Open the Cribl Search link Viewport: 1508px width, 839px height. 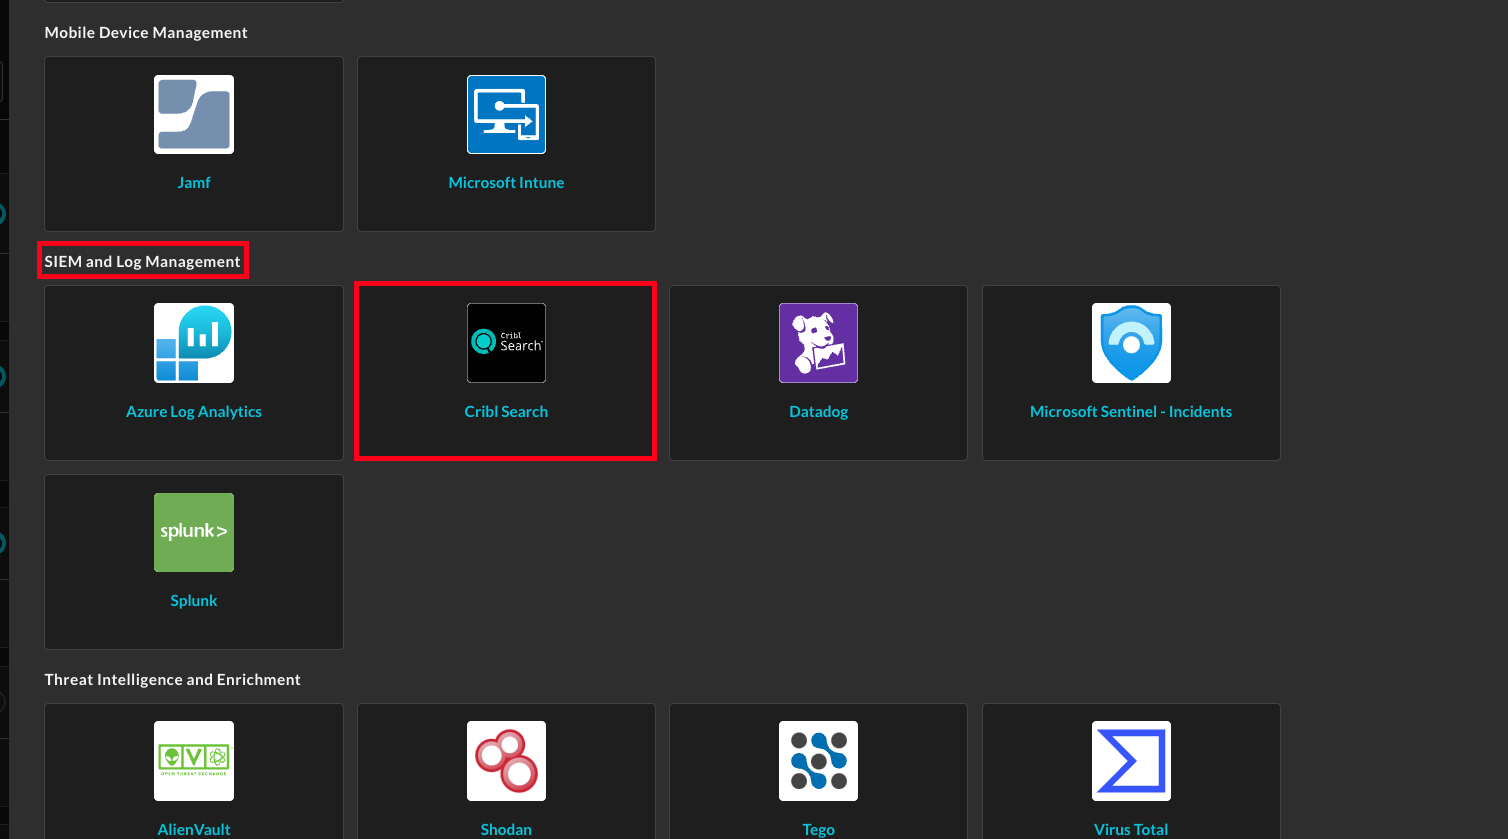[x=506, y=412]
